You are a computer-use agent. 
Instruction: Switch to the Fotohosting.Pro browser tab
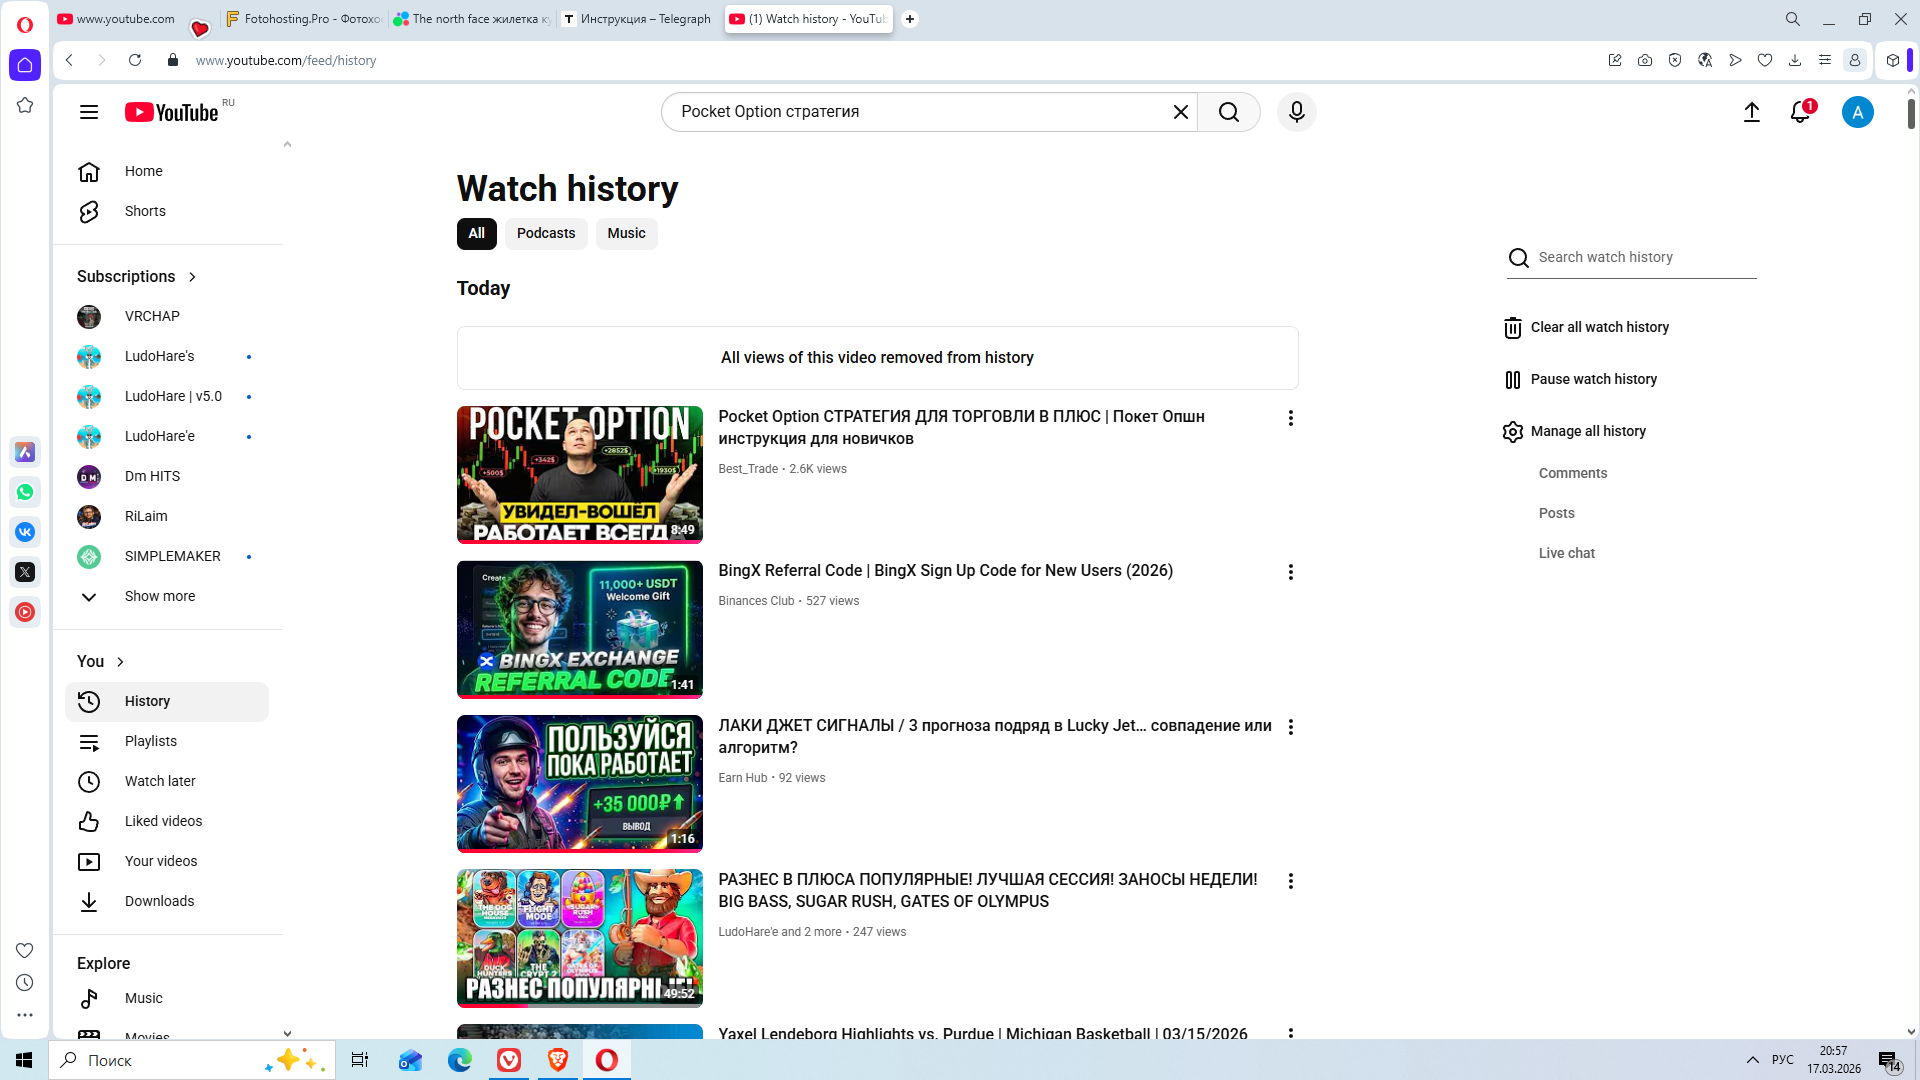click(303, 19)
